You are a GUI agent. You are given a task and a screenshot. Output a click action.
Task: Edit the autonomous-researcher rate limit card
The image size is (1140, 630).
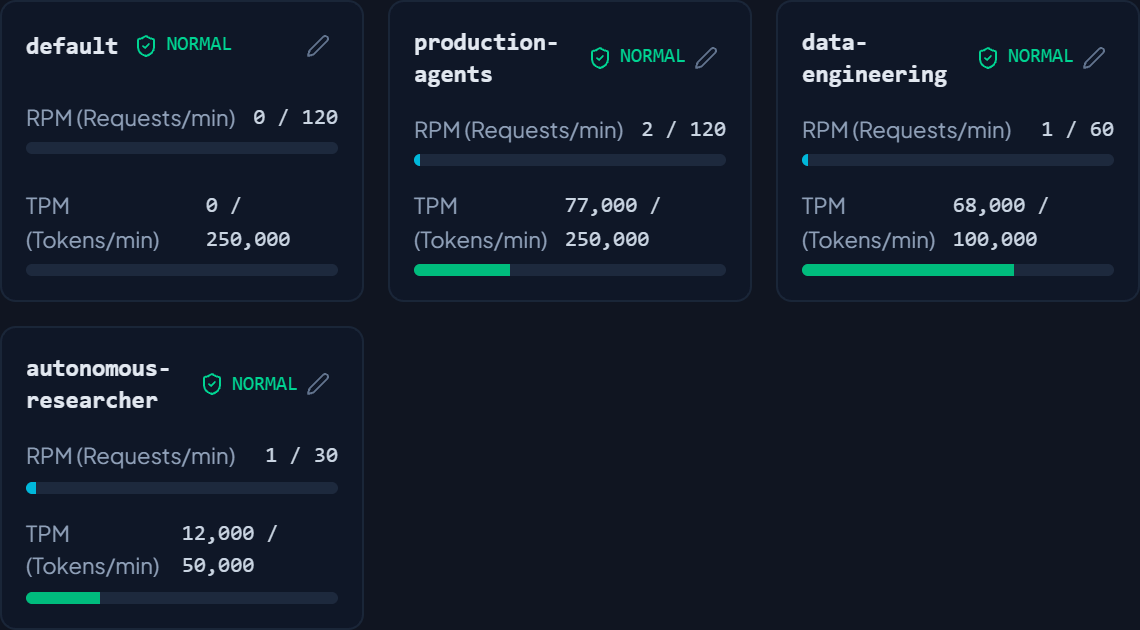coord(318,384)
